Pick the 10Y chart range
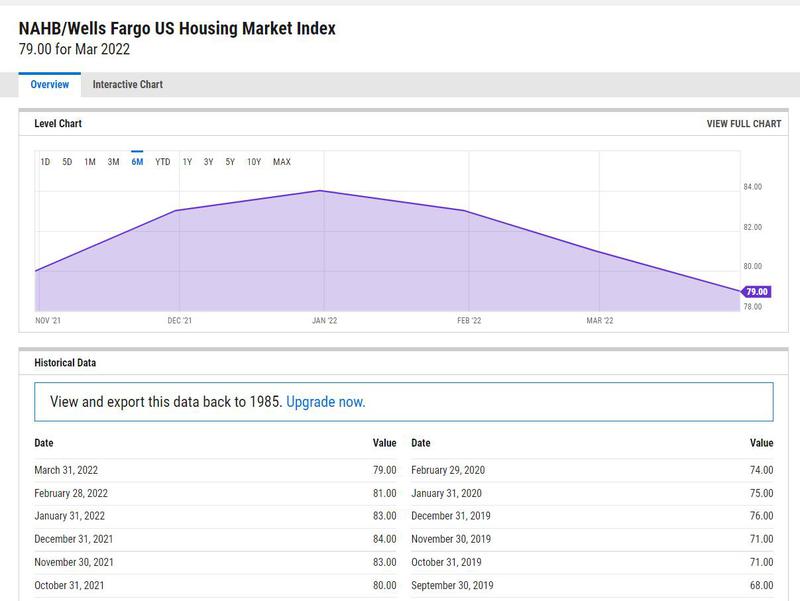 [x=254, y=162]
